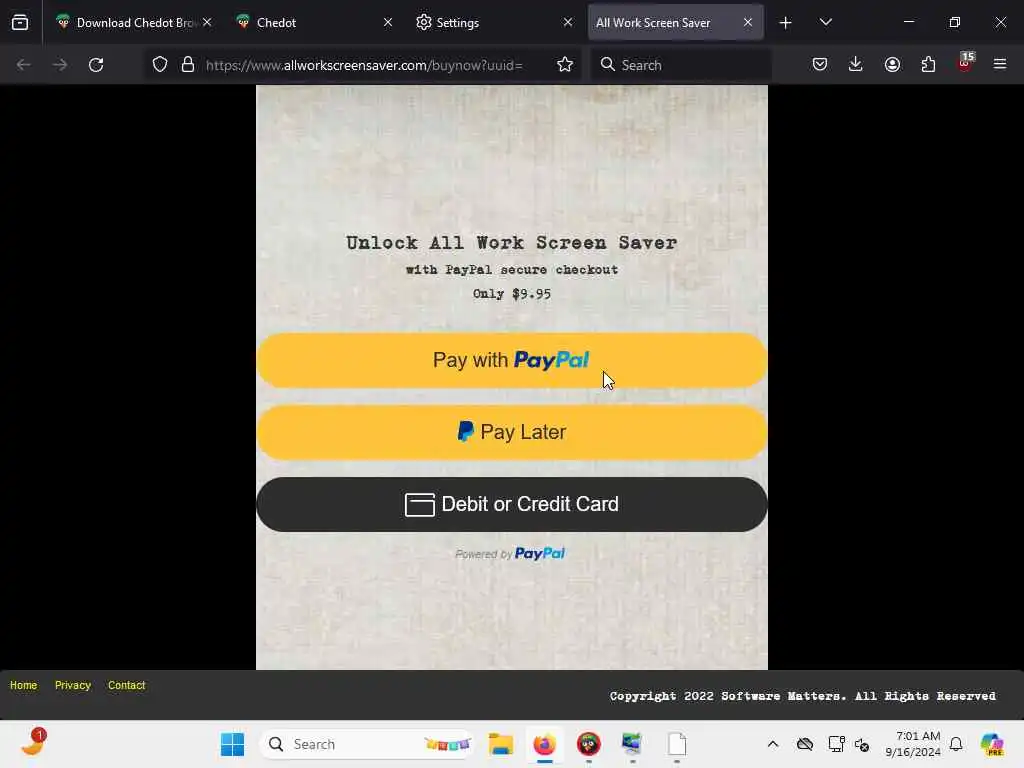1024x768 pixels.
Task: Open the tracking protection shield icon
Action: coord(160,65)
